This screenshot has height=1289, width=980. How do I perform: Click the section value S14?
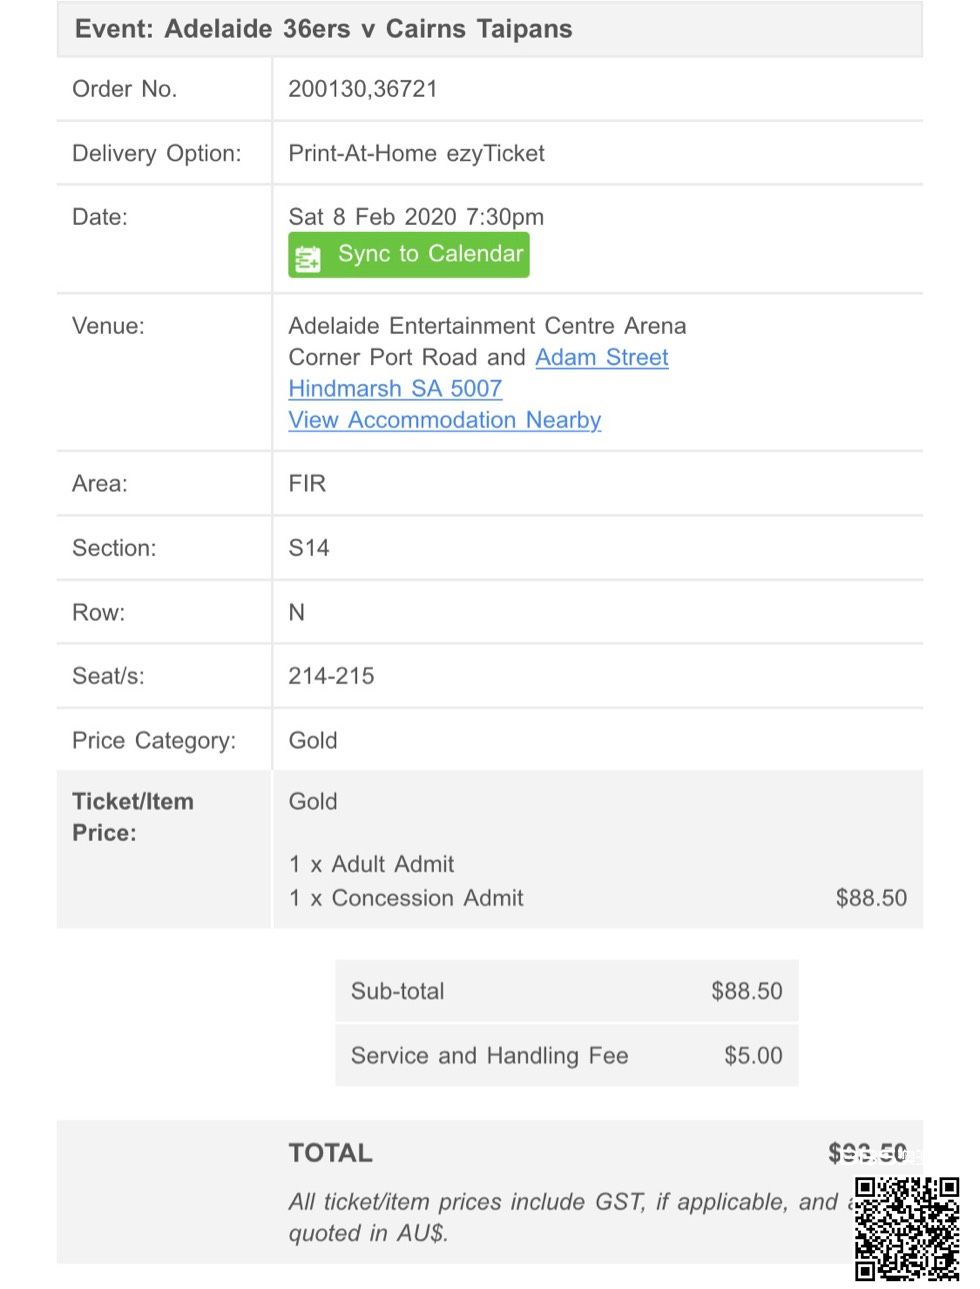click(308, 548)
